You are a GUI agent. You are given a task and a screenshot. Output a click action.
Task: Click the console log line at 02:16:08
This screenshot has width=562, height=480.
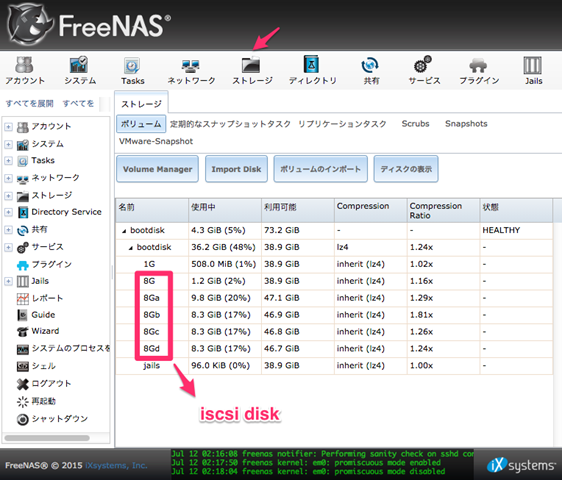point(323,454)
